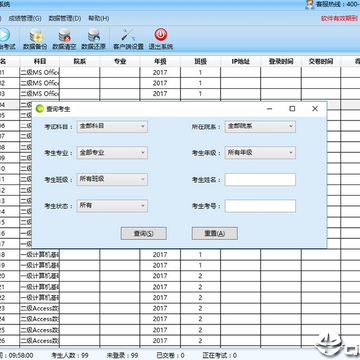
Task: Focus the 考生考号 text field
Action: tap(260, 206)
